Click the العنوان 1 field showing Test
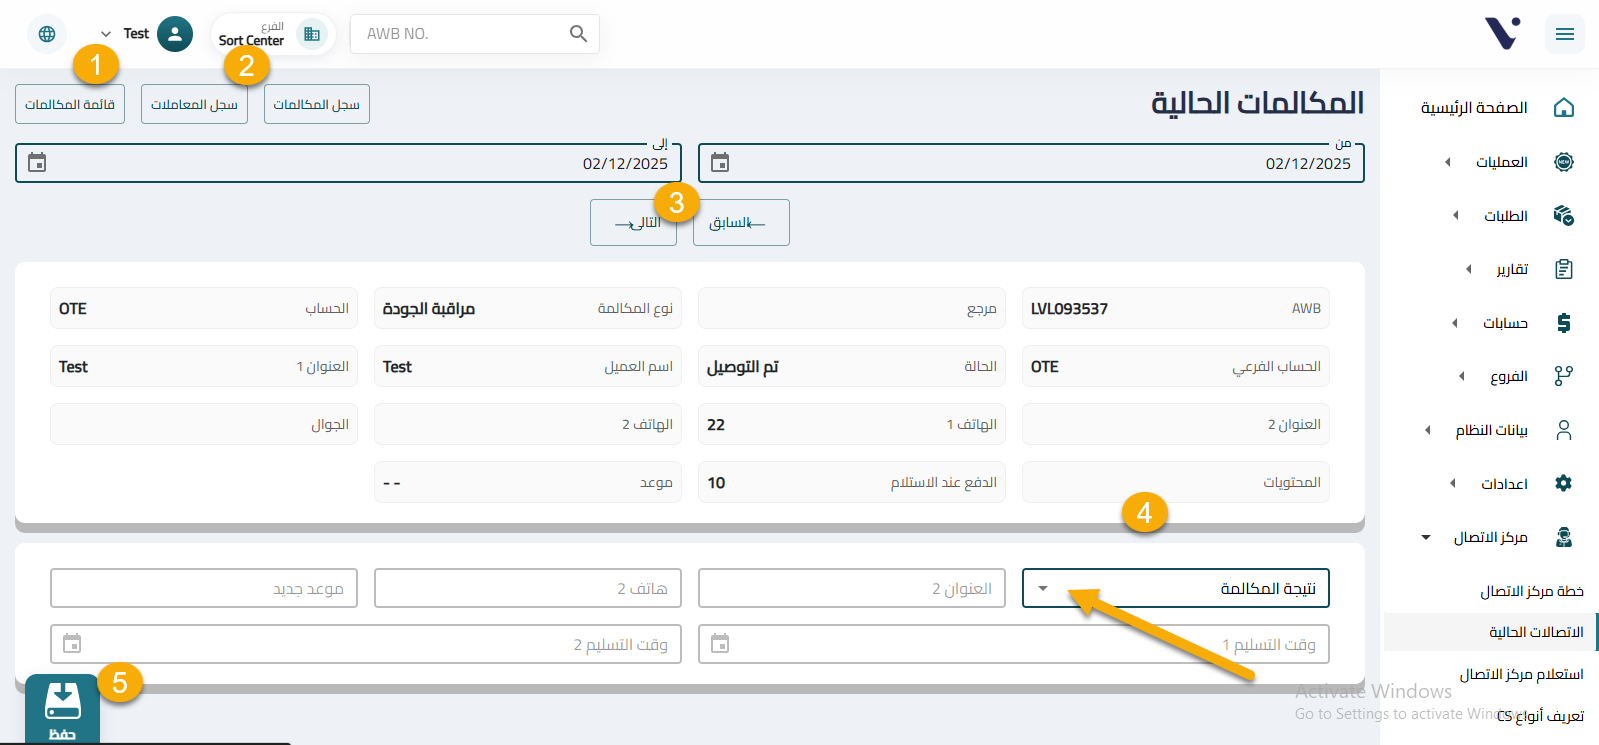 tap(204, 366)
